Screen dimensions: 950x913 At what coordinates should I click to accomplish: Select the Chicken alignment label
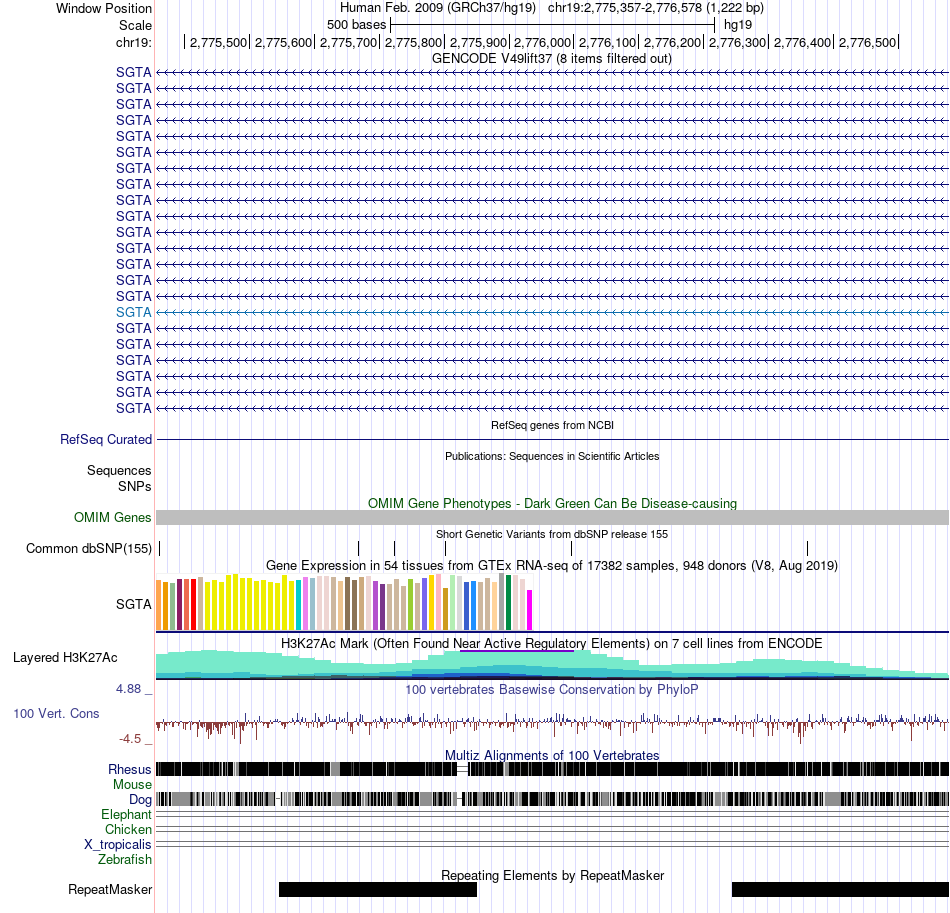[x=128, y=829]
